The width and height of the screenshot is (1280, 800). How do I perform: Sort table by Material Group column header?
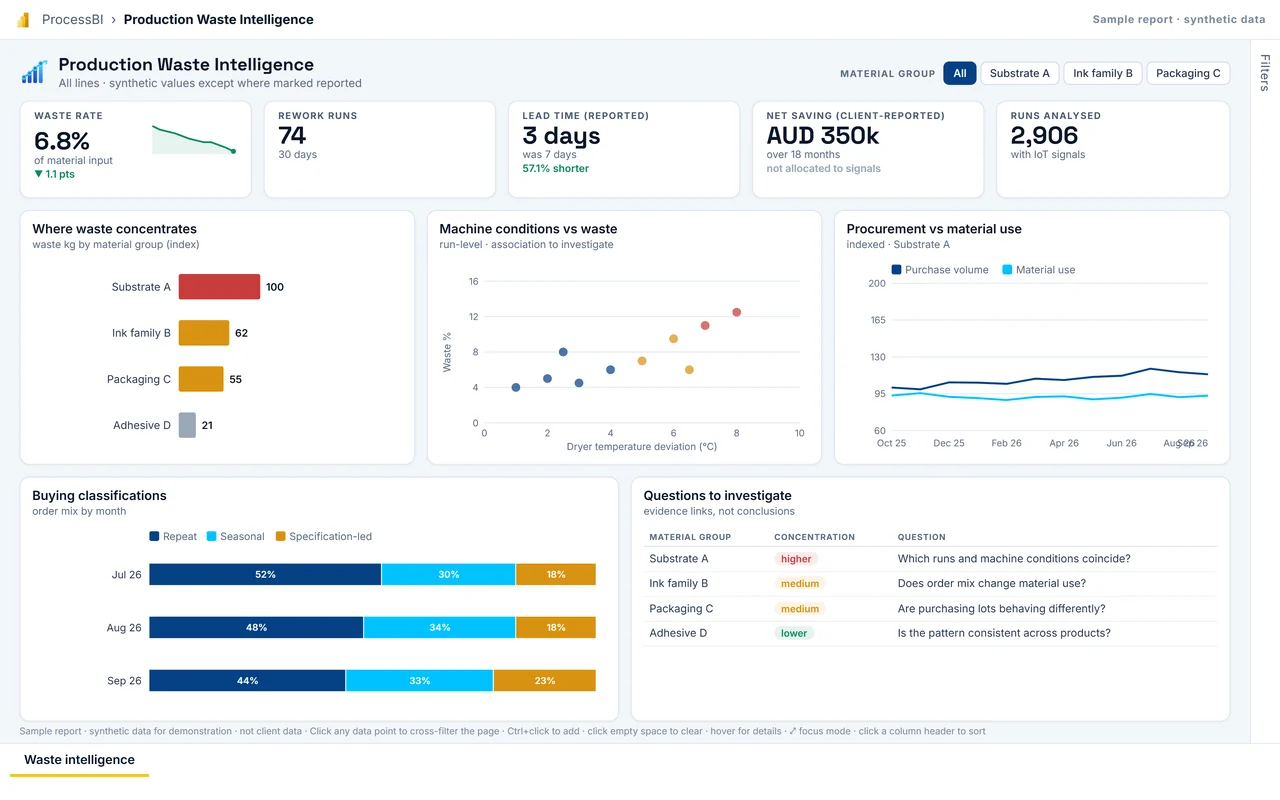pos(690,537)
